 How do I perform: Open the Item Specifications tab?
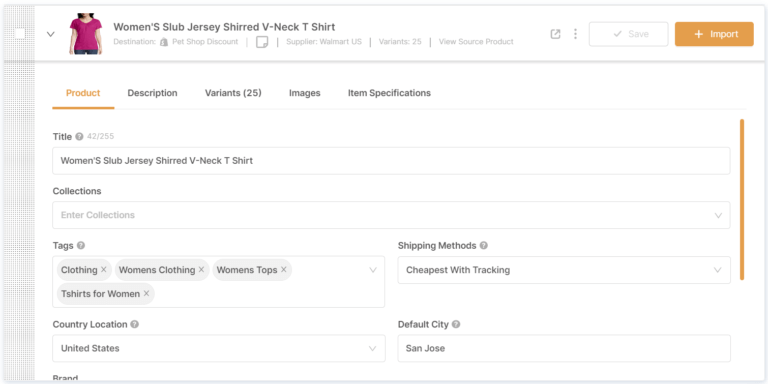(389, 93)
